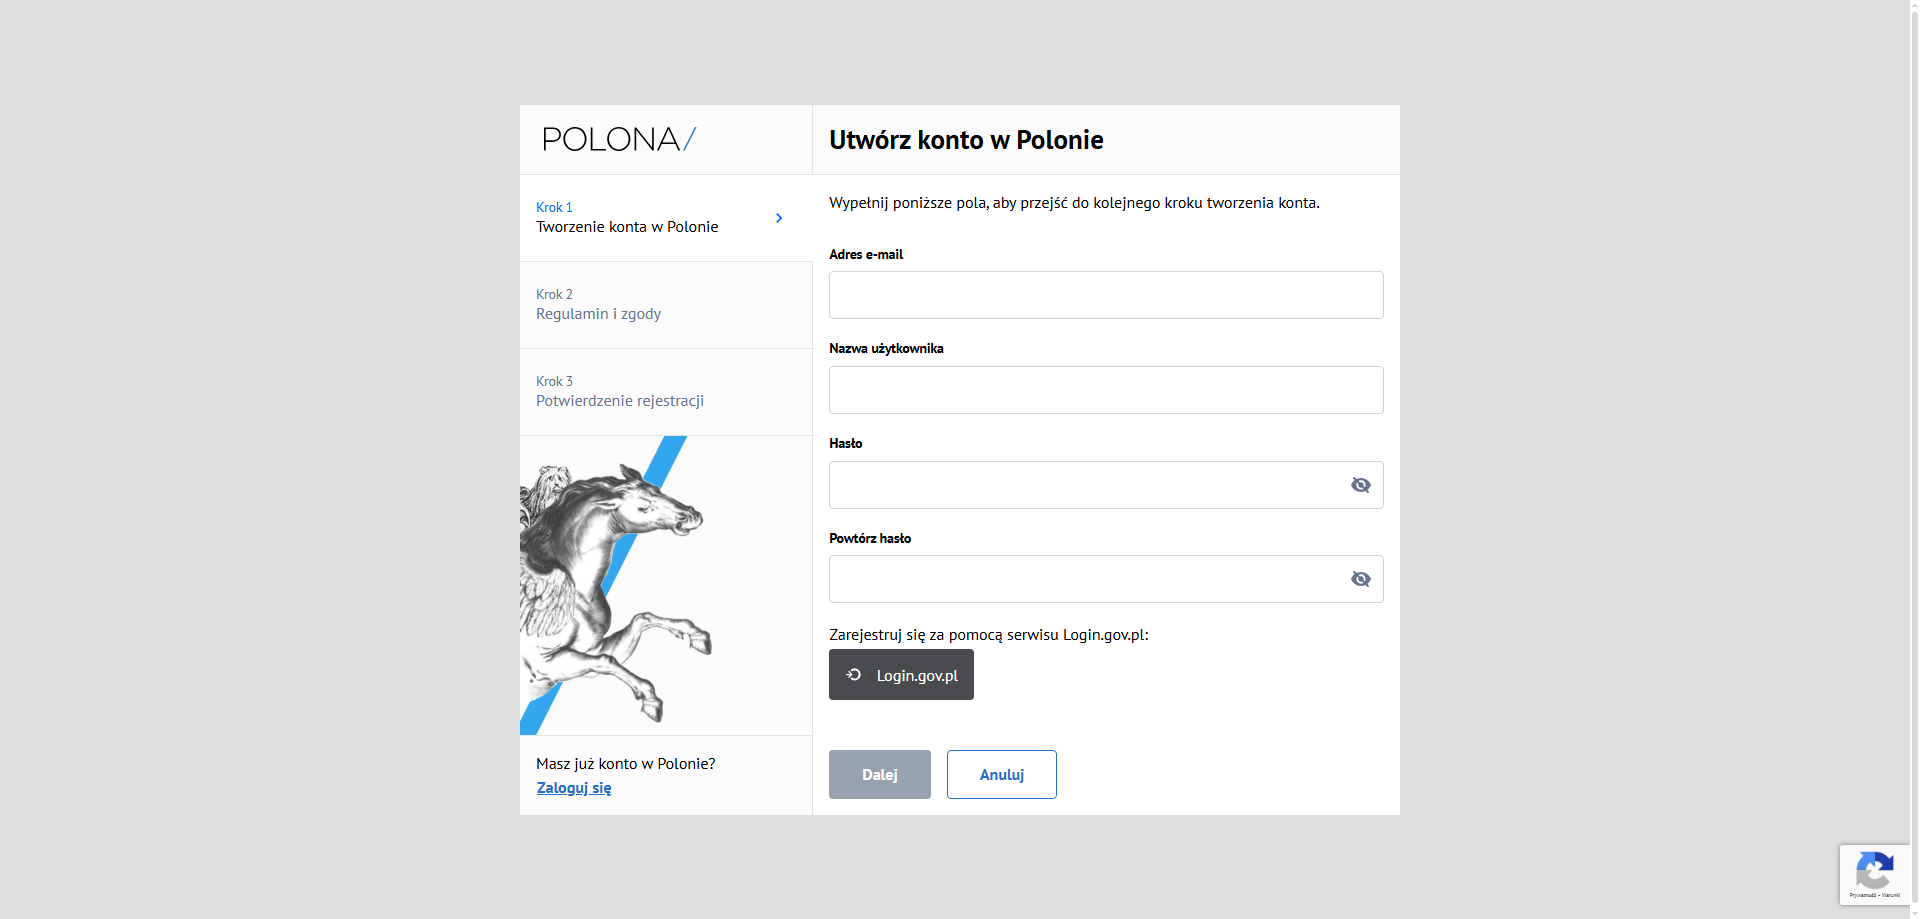The height and width of the screenshot is (919, 1920).
Task: Toggle password visibility on the first password field
Action: 1360,484
